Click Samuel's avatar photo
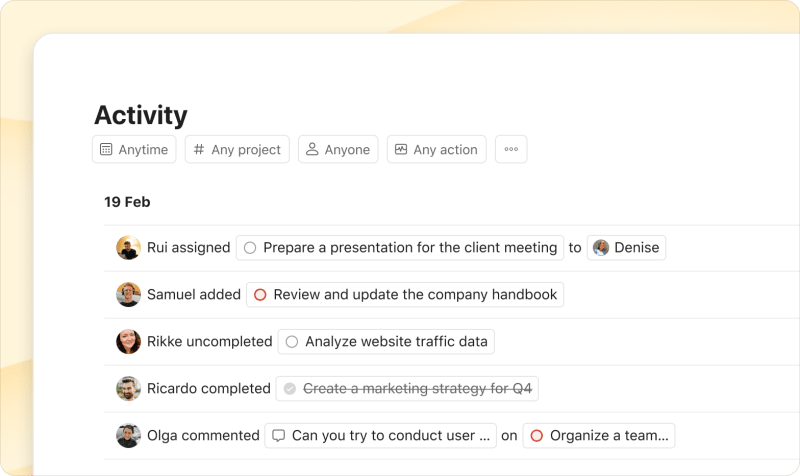 click(x=129, y=294)
